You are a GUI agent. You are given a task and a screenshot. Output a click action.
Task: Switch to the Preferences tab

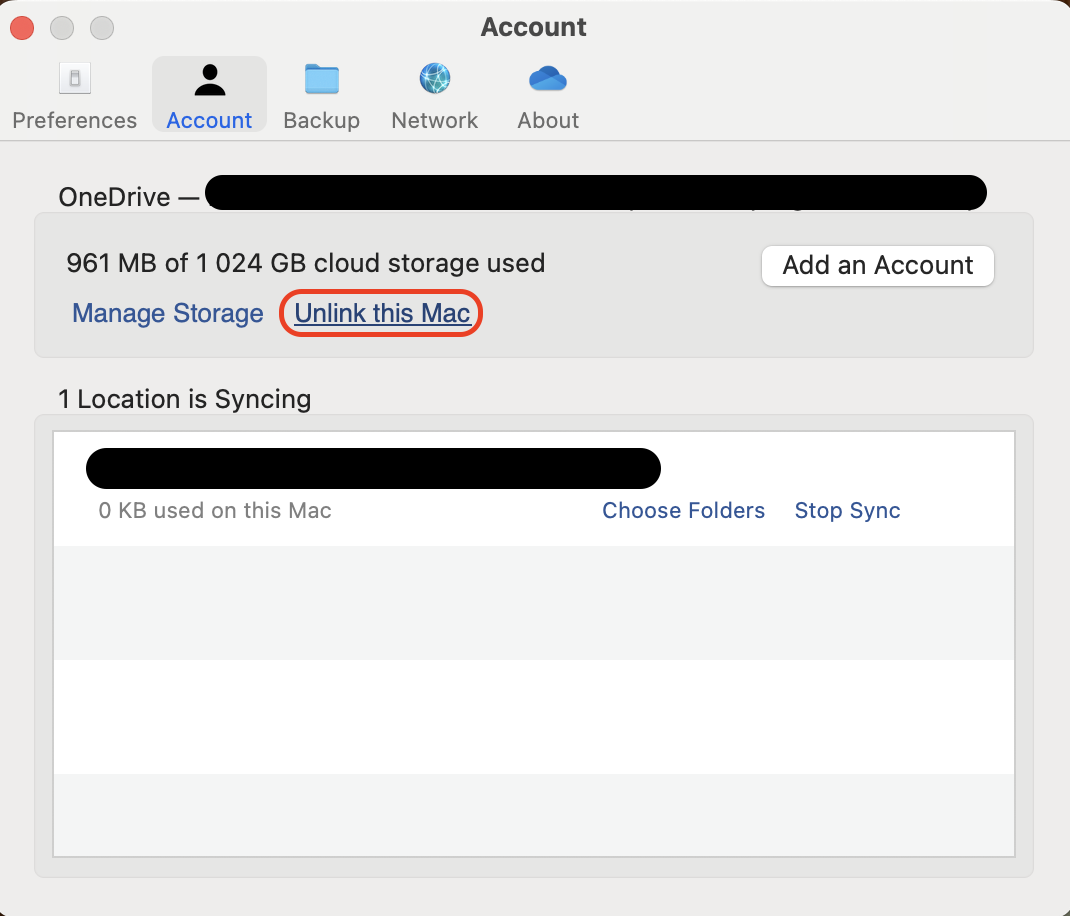(74, 95)
